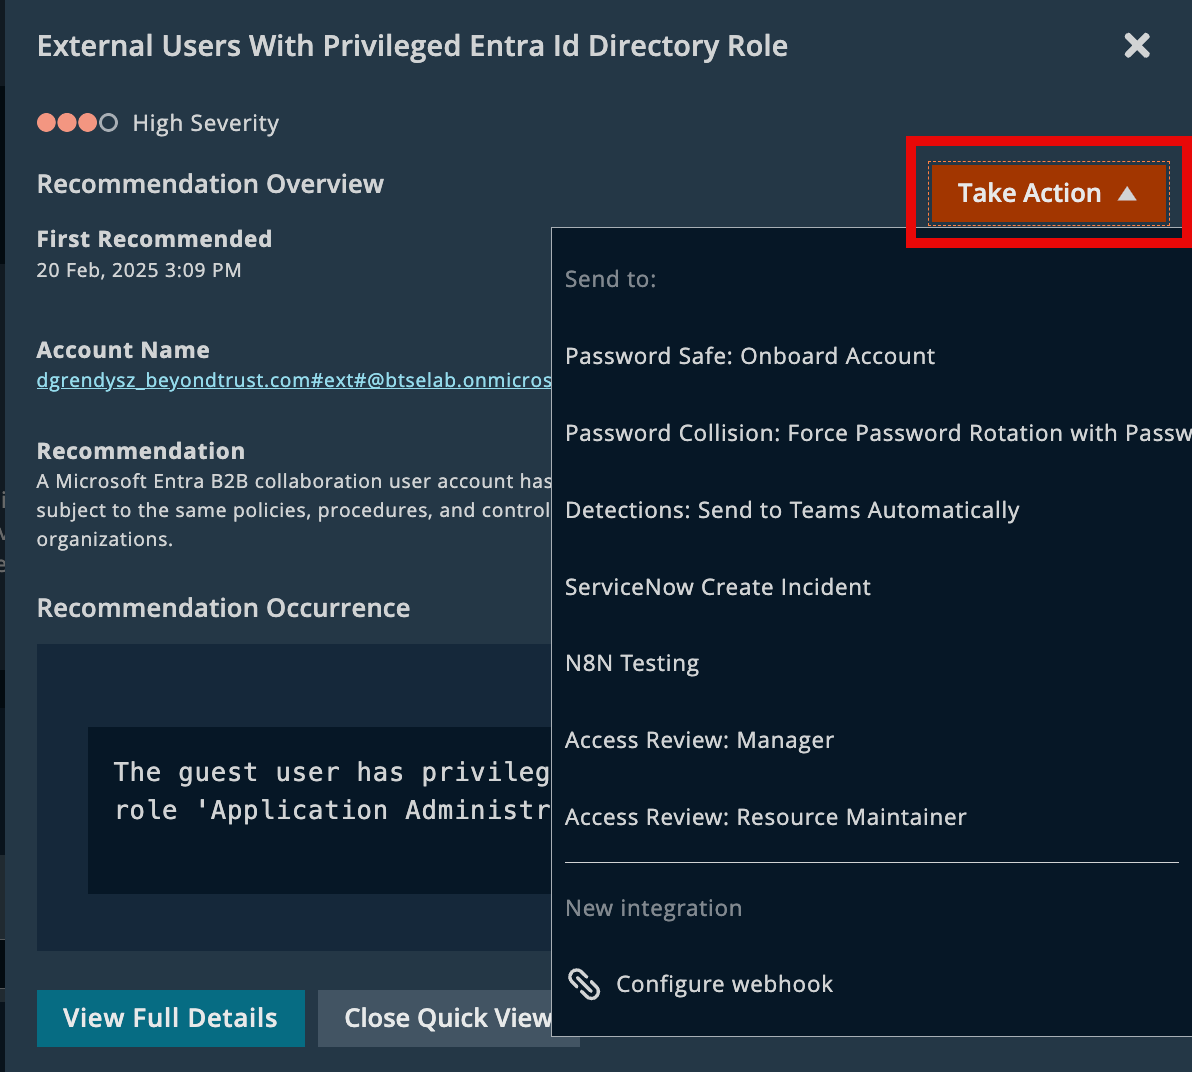Choose Password Collision: Force Password Rotation
The height and width of the screenshot is (1072, 1192).
click(x=878, y=433)
